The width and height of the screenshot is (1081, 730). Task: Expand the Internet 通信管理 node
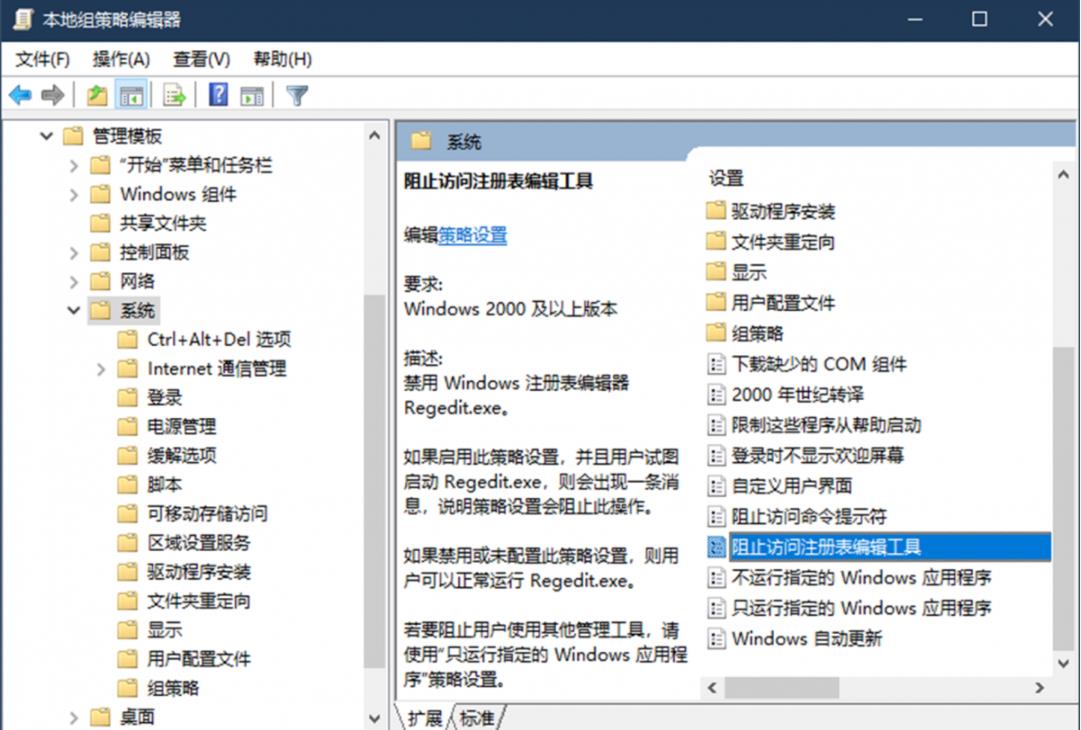[x=101, y=368]
